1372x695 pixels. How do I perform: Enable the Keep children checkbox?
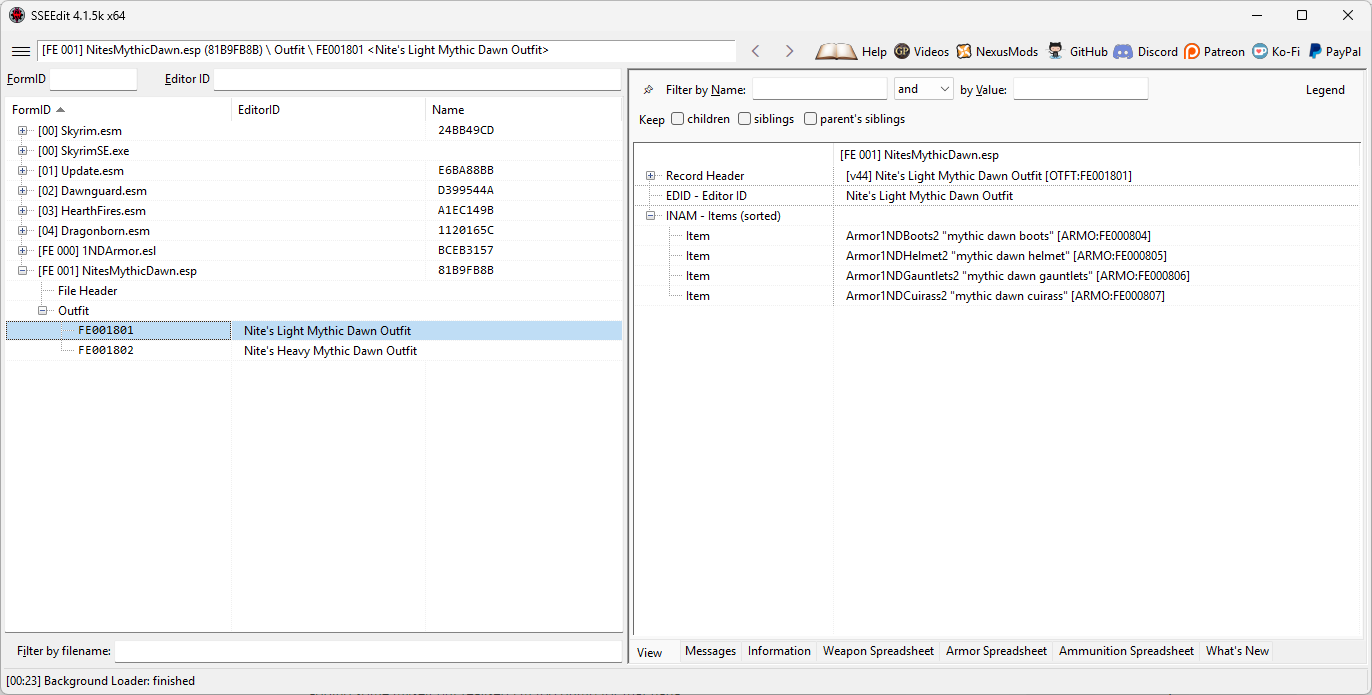(678, 119)
